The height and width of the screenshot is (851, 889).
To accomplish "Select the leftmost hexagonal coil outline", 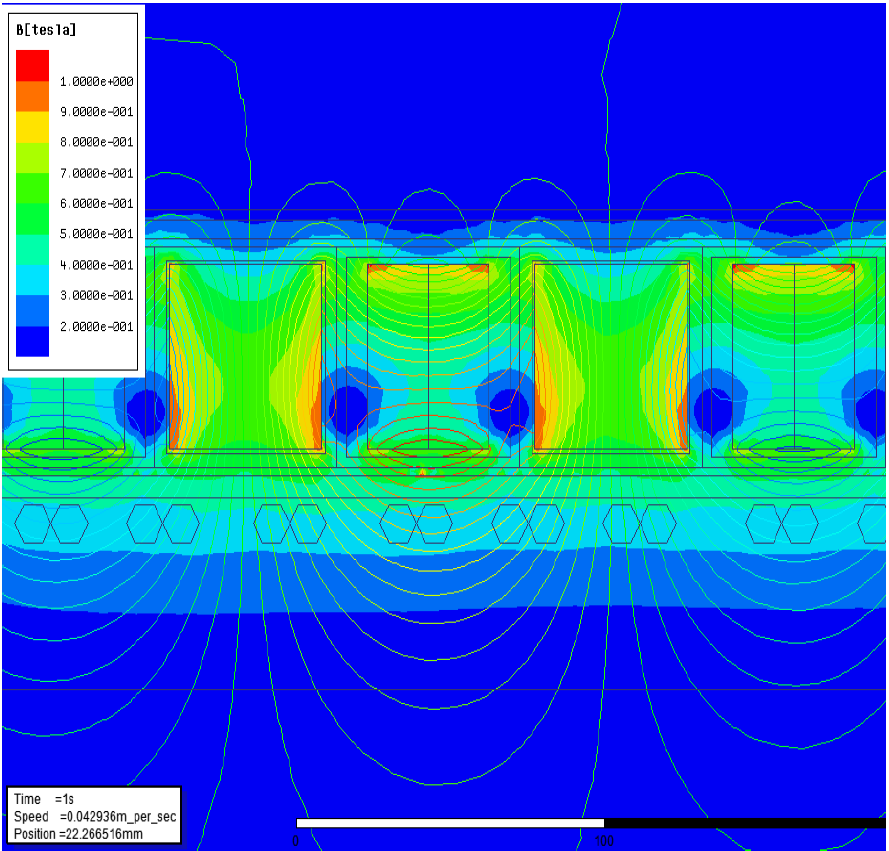I will pos(34,523).
